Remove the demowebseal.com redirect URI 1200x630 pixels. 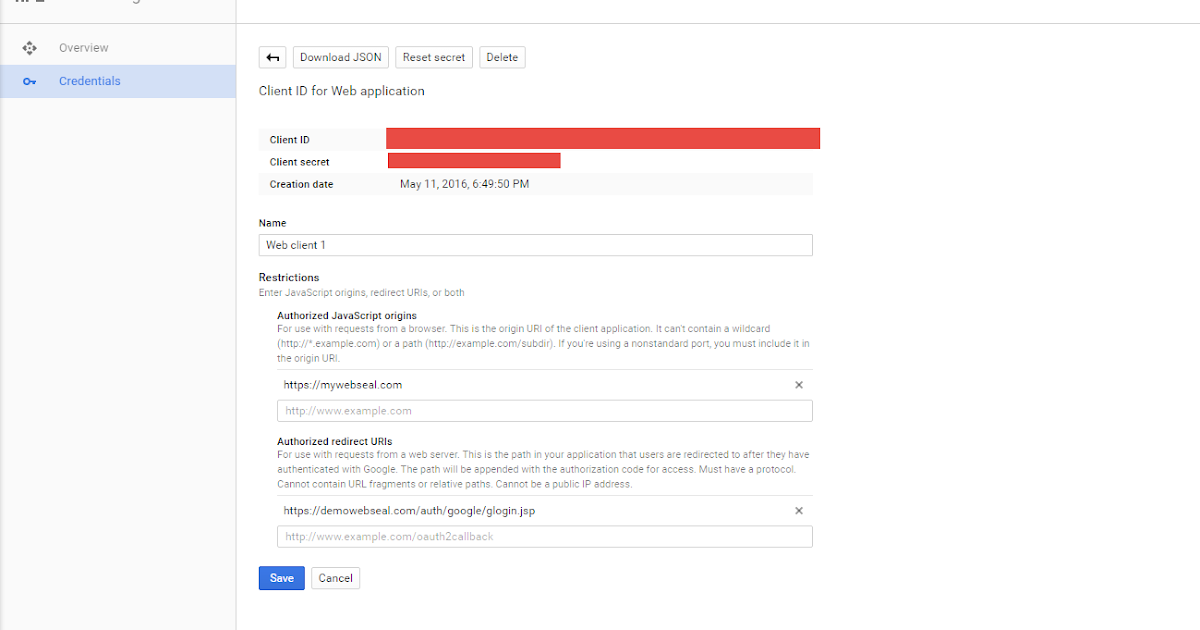(799, 510)
